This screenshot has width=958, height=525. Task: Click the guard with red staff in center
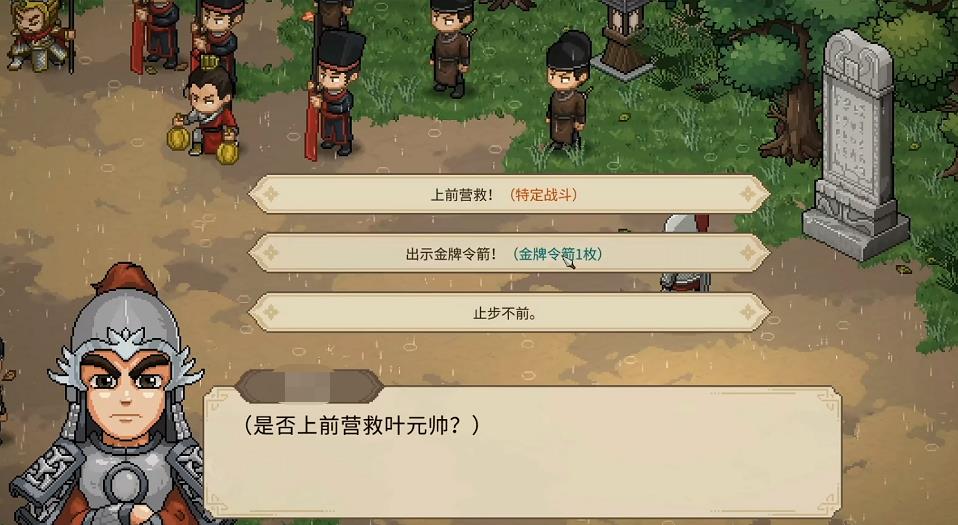tap(333, 95)
